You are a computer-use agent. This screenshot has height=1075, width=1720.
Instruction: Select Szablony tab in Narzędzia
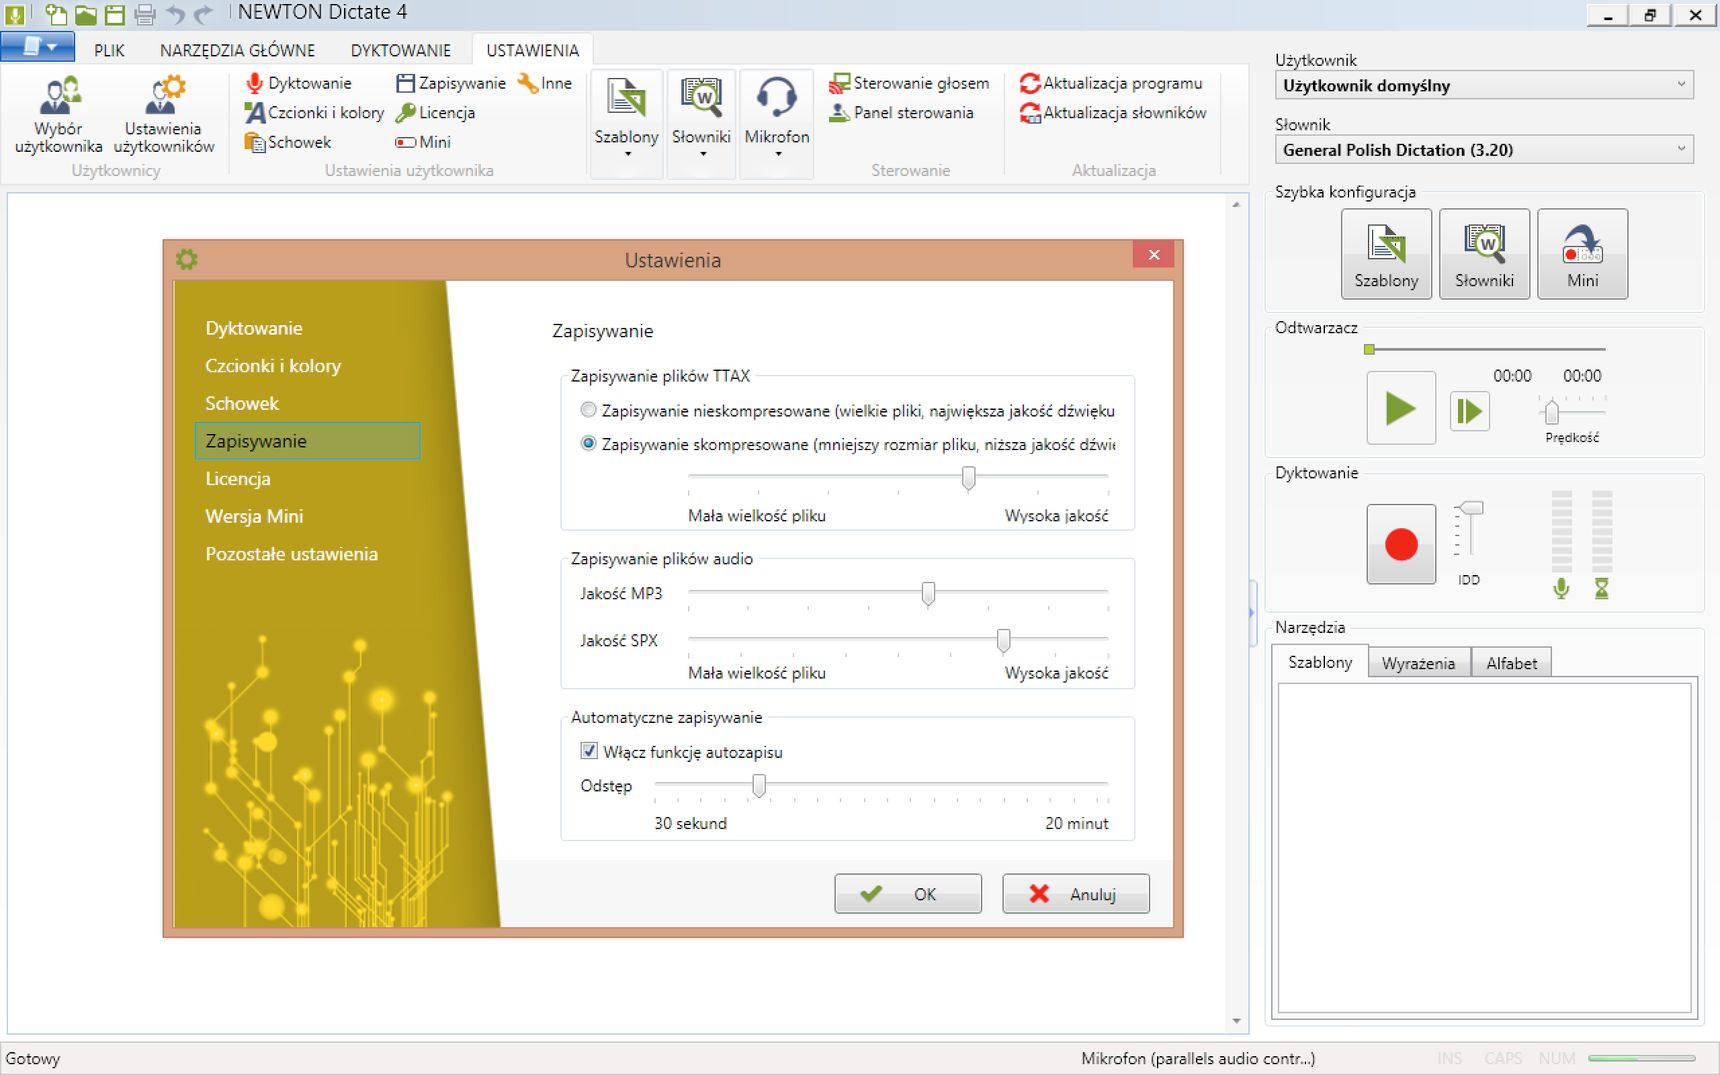pos(1320,662)
